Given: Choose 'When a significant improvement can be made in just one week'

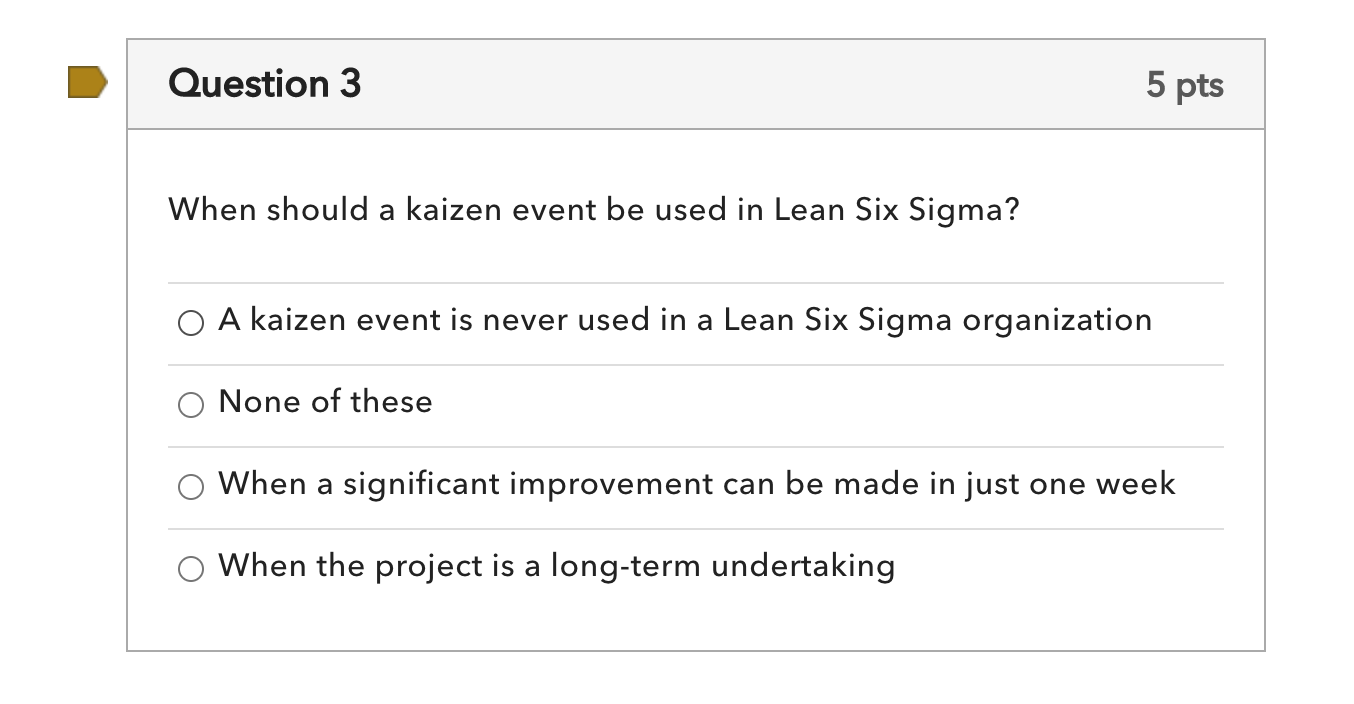Looking at the screenshot, I should [x=190, y=486].
